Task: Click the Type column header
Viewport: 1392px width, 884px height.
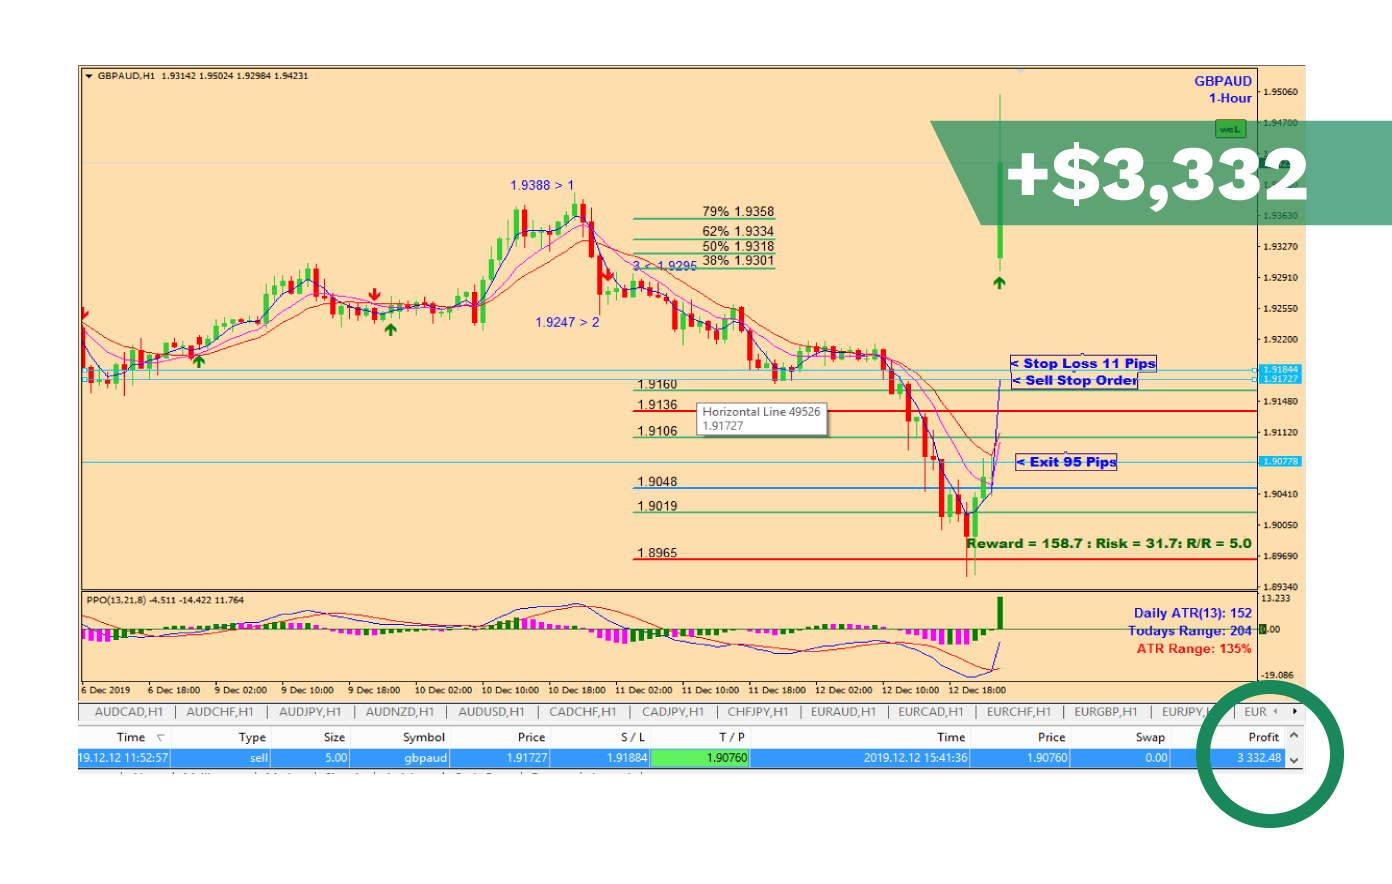Action: pyautogui.click(x=252, y=737)
